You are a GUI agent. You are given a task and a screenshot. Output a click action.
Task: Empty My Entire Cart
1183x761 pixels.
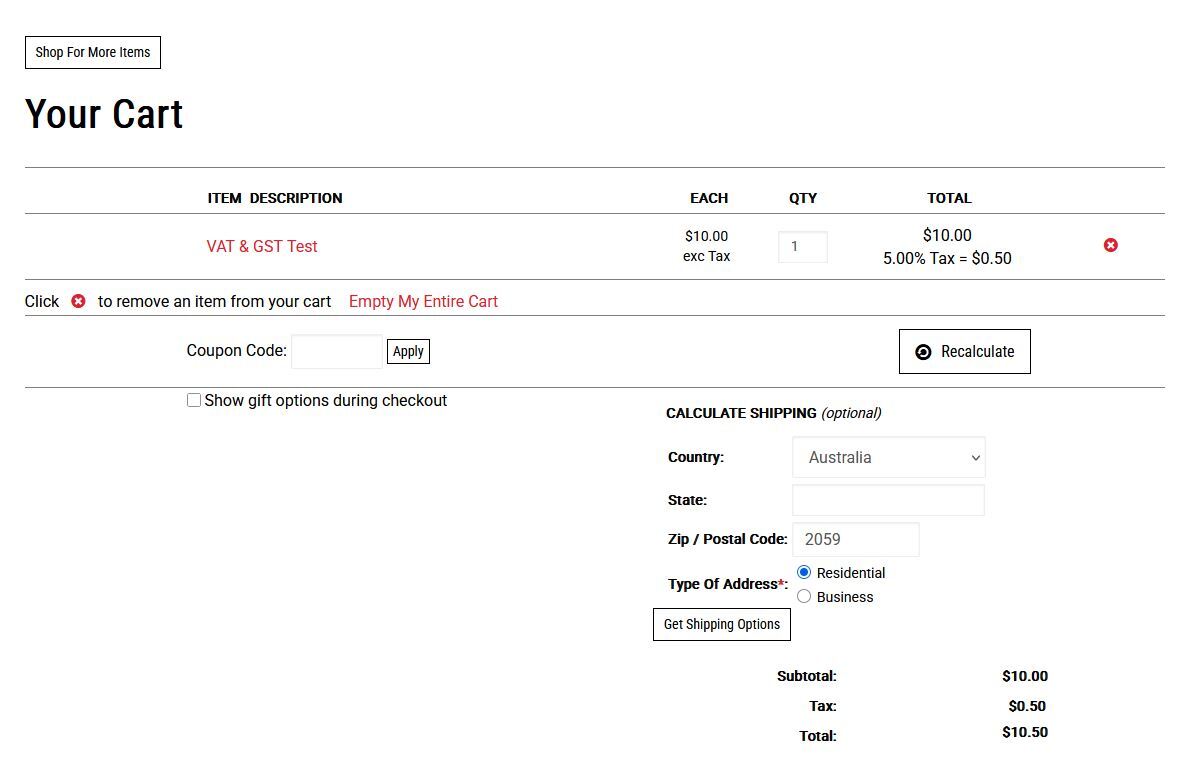[423, 301]
